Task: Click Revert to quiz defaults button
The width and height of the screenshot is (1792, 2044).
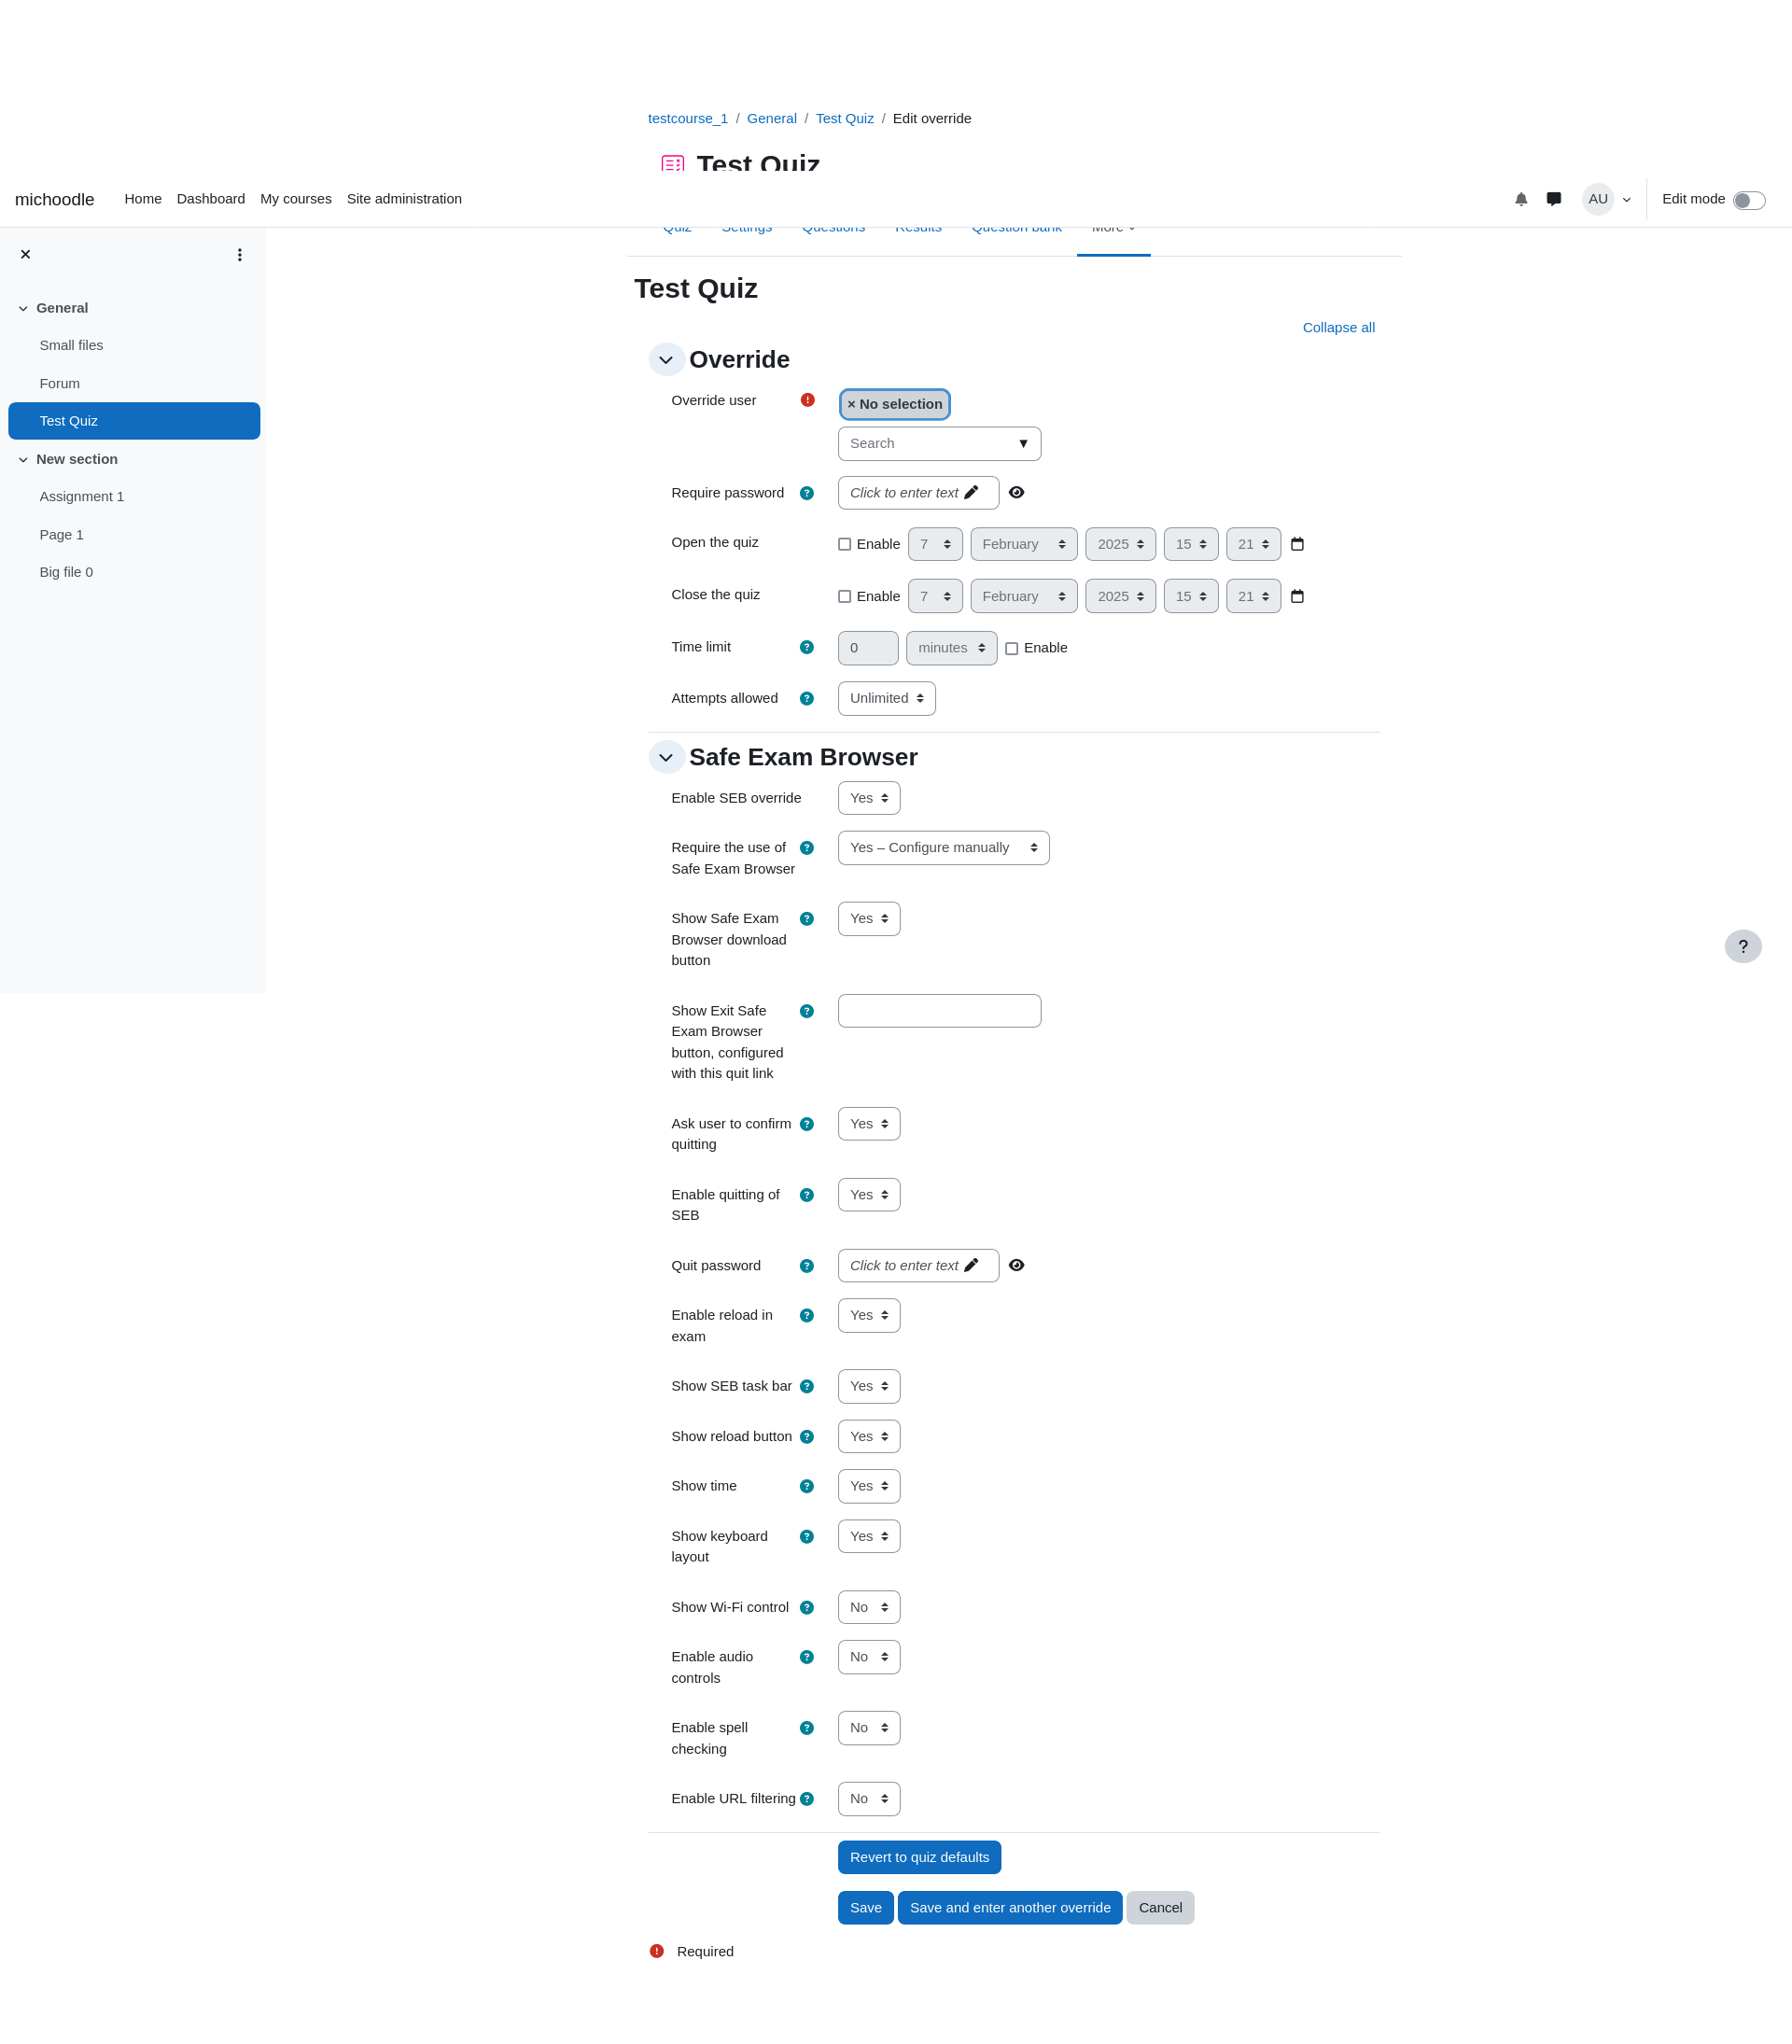Action: [x=919, y=1858]
